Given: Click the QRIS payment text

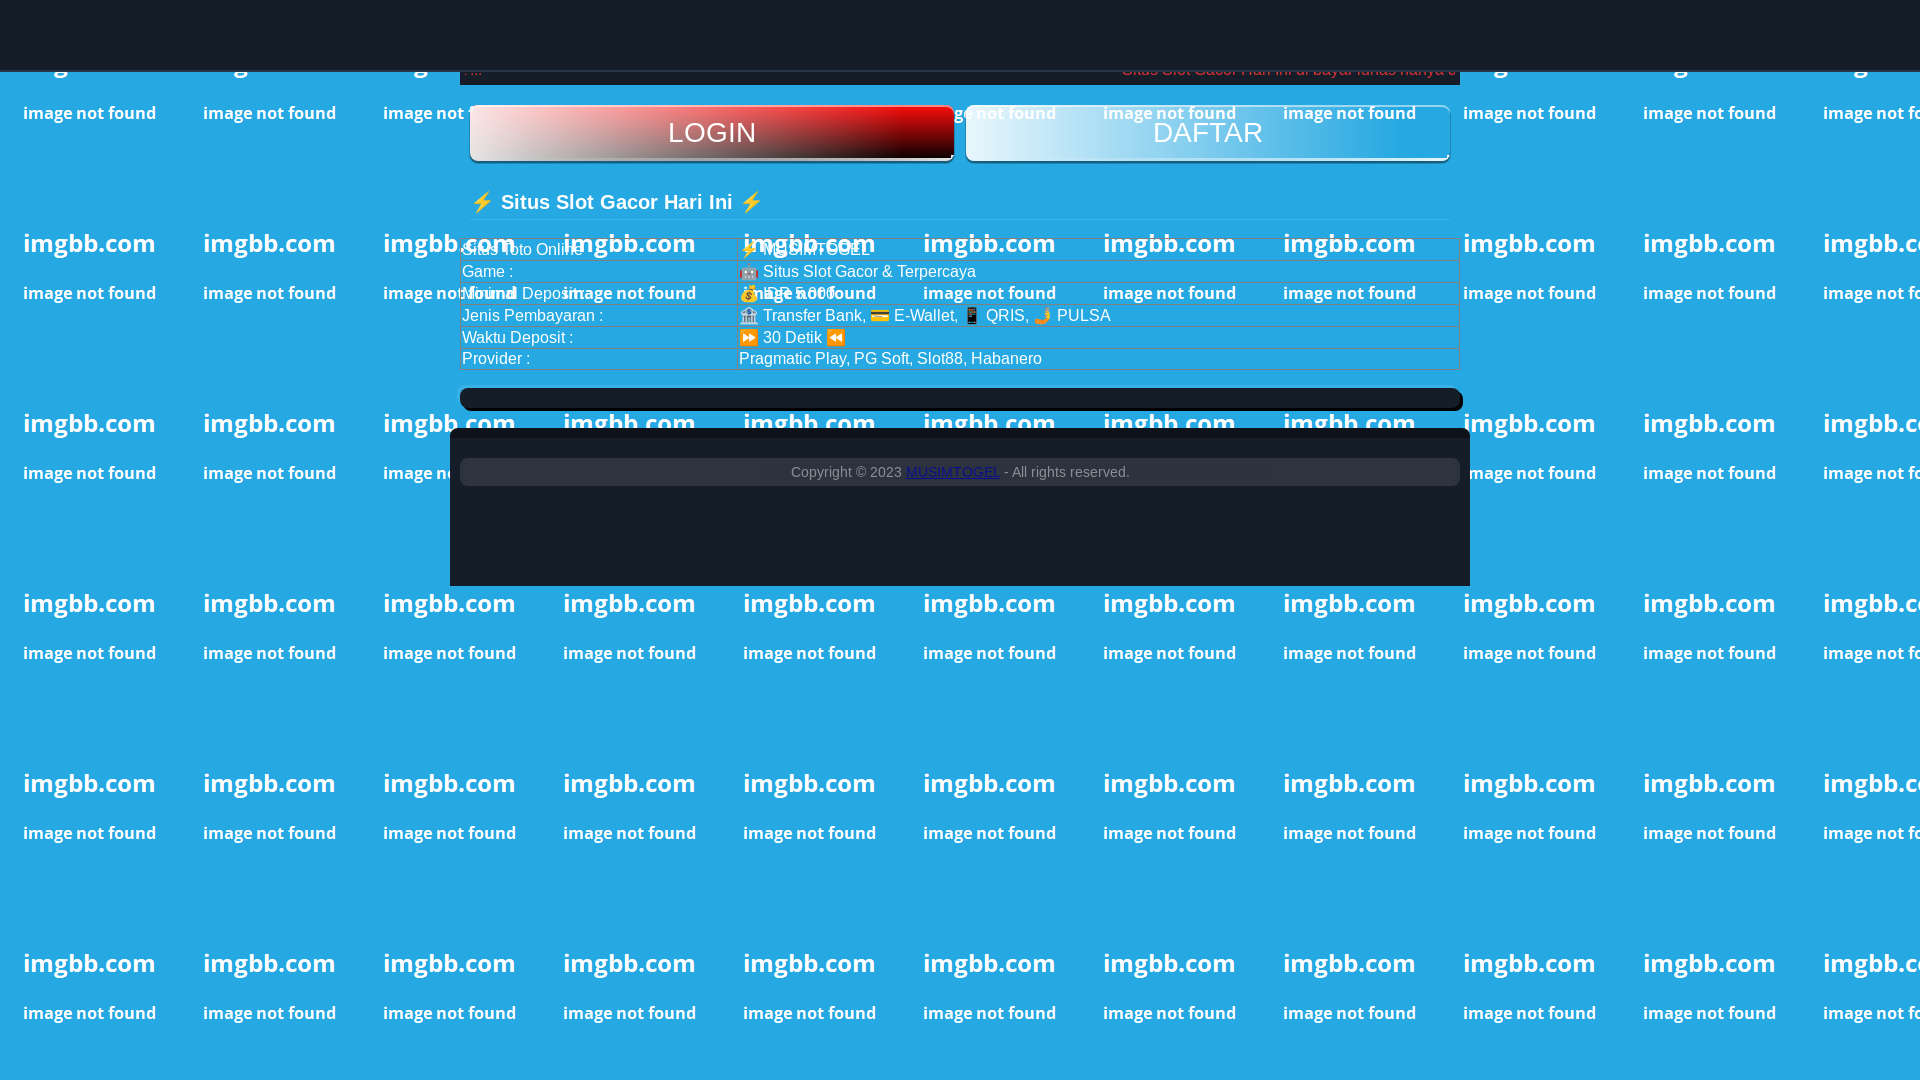Looking at the screenshot, I should [x=1004, y=315].
